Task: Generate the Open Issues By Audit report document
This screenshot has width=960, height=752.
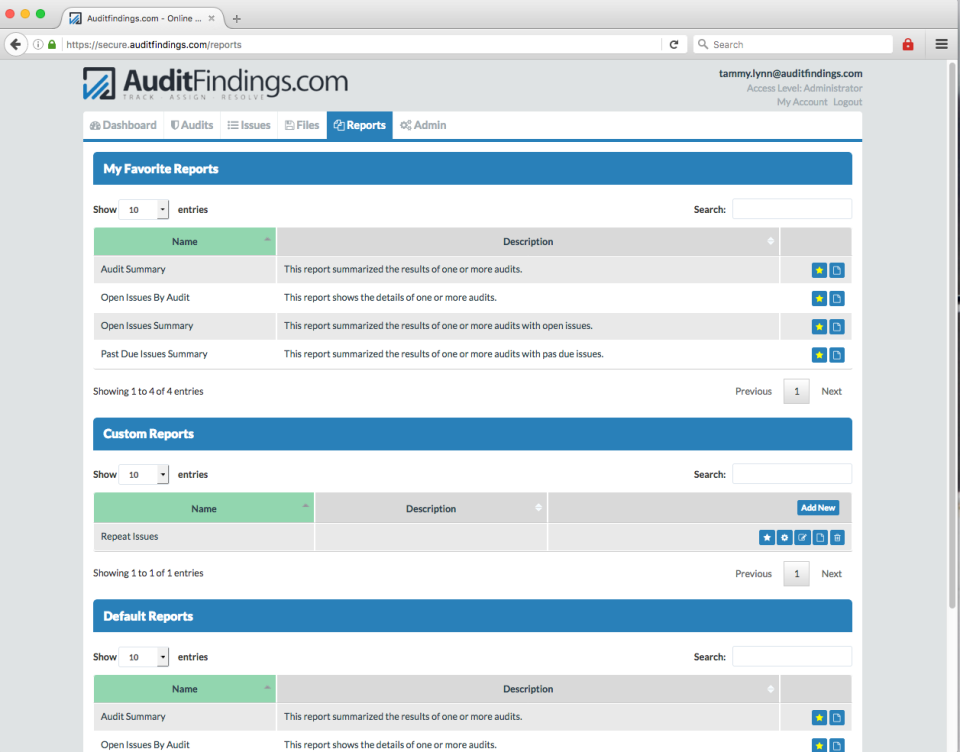Action: (x=837, y=298)
